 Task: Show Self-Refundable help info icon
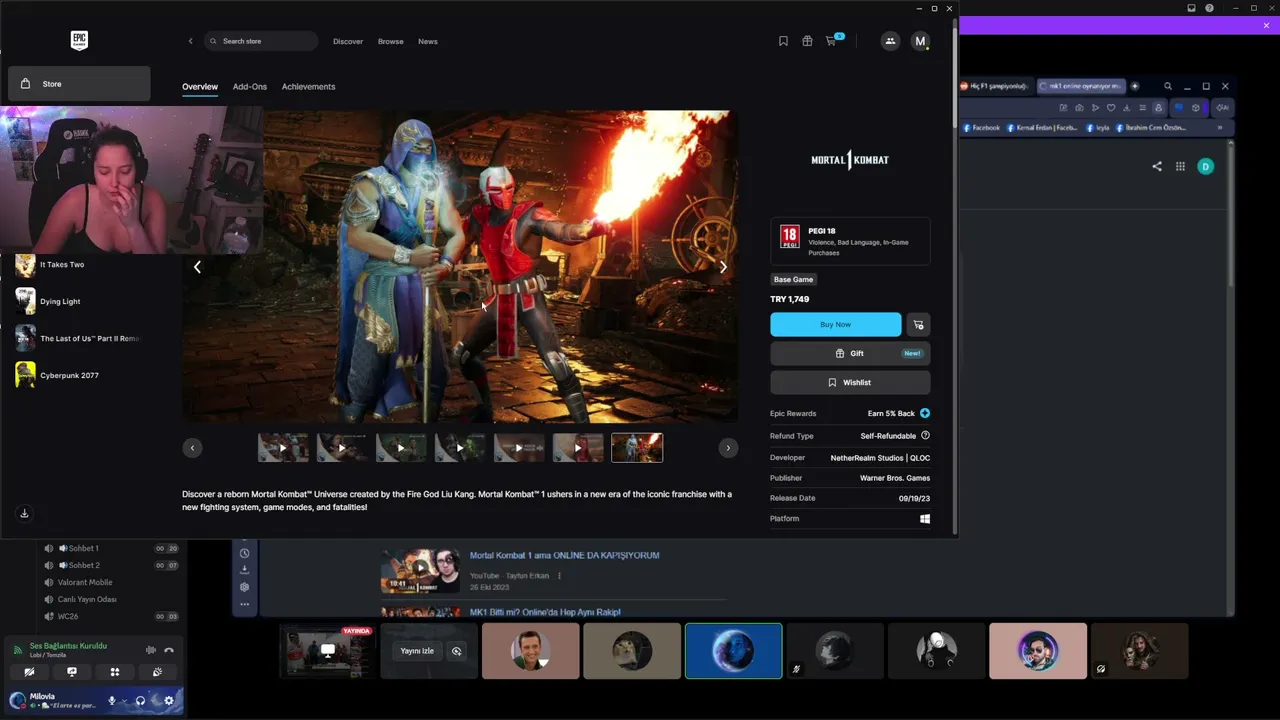925,436
